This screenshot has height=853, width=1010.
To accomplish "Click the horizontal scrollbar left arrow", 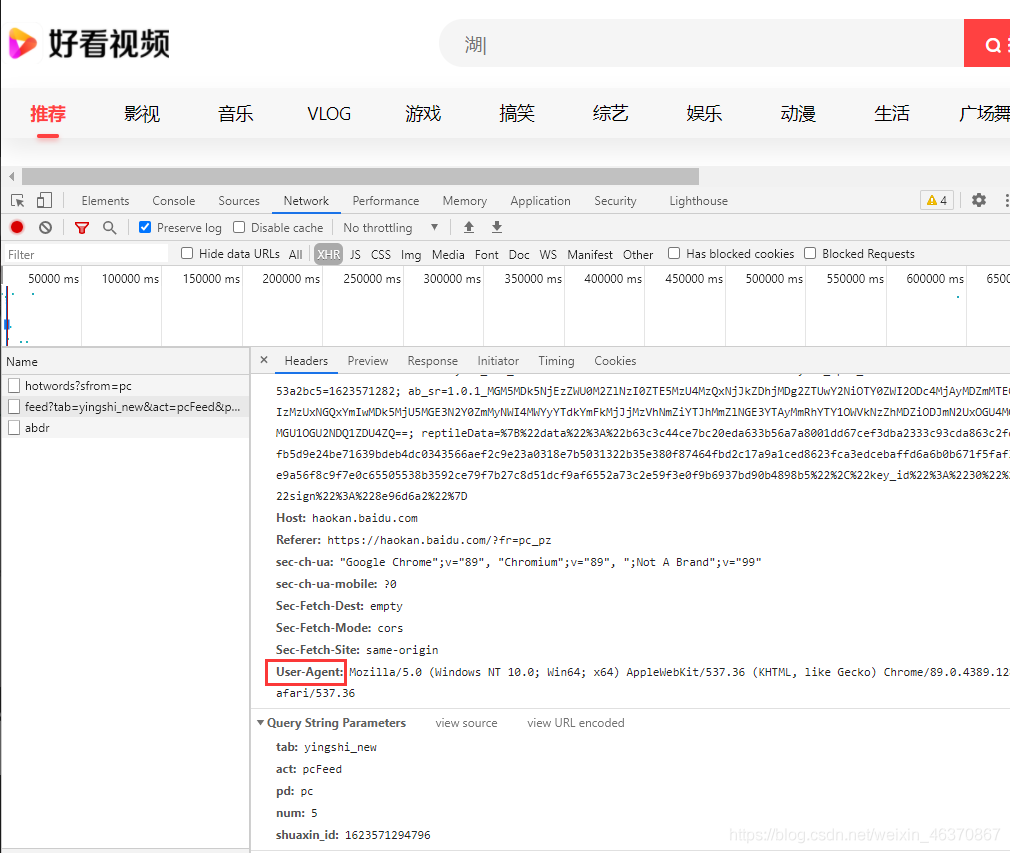I will coord(12,176).
